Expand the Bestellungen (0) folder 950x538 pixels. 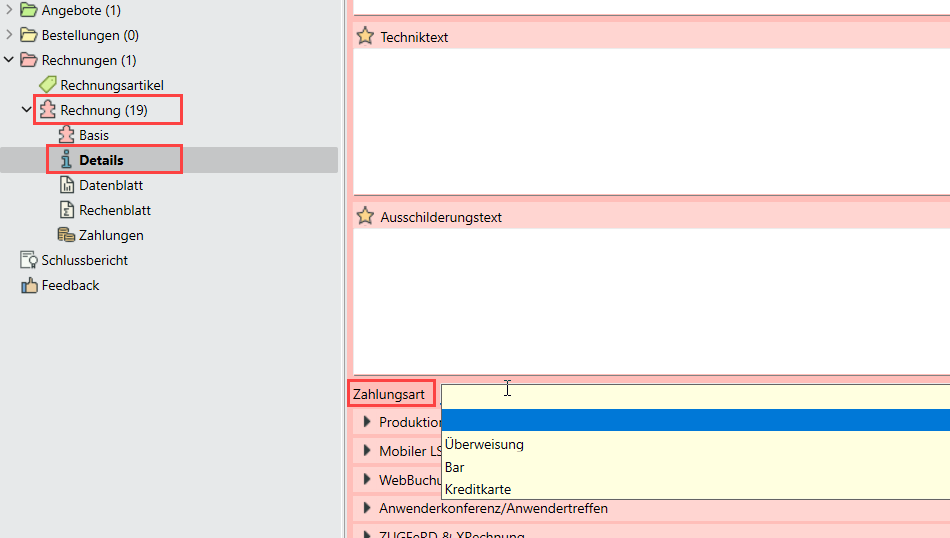click(9, 35)
